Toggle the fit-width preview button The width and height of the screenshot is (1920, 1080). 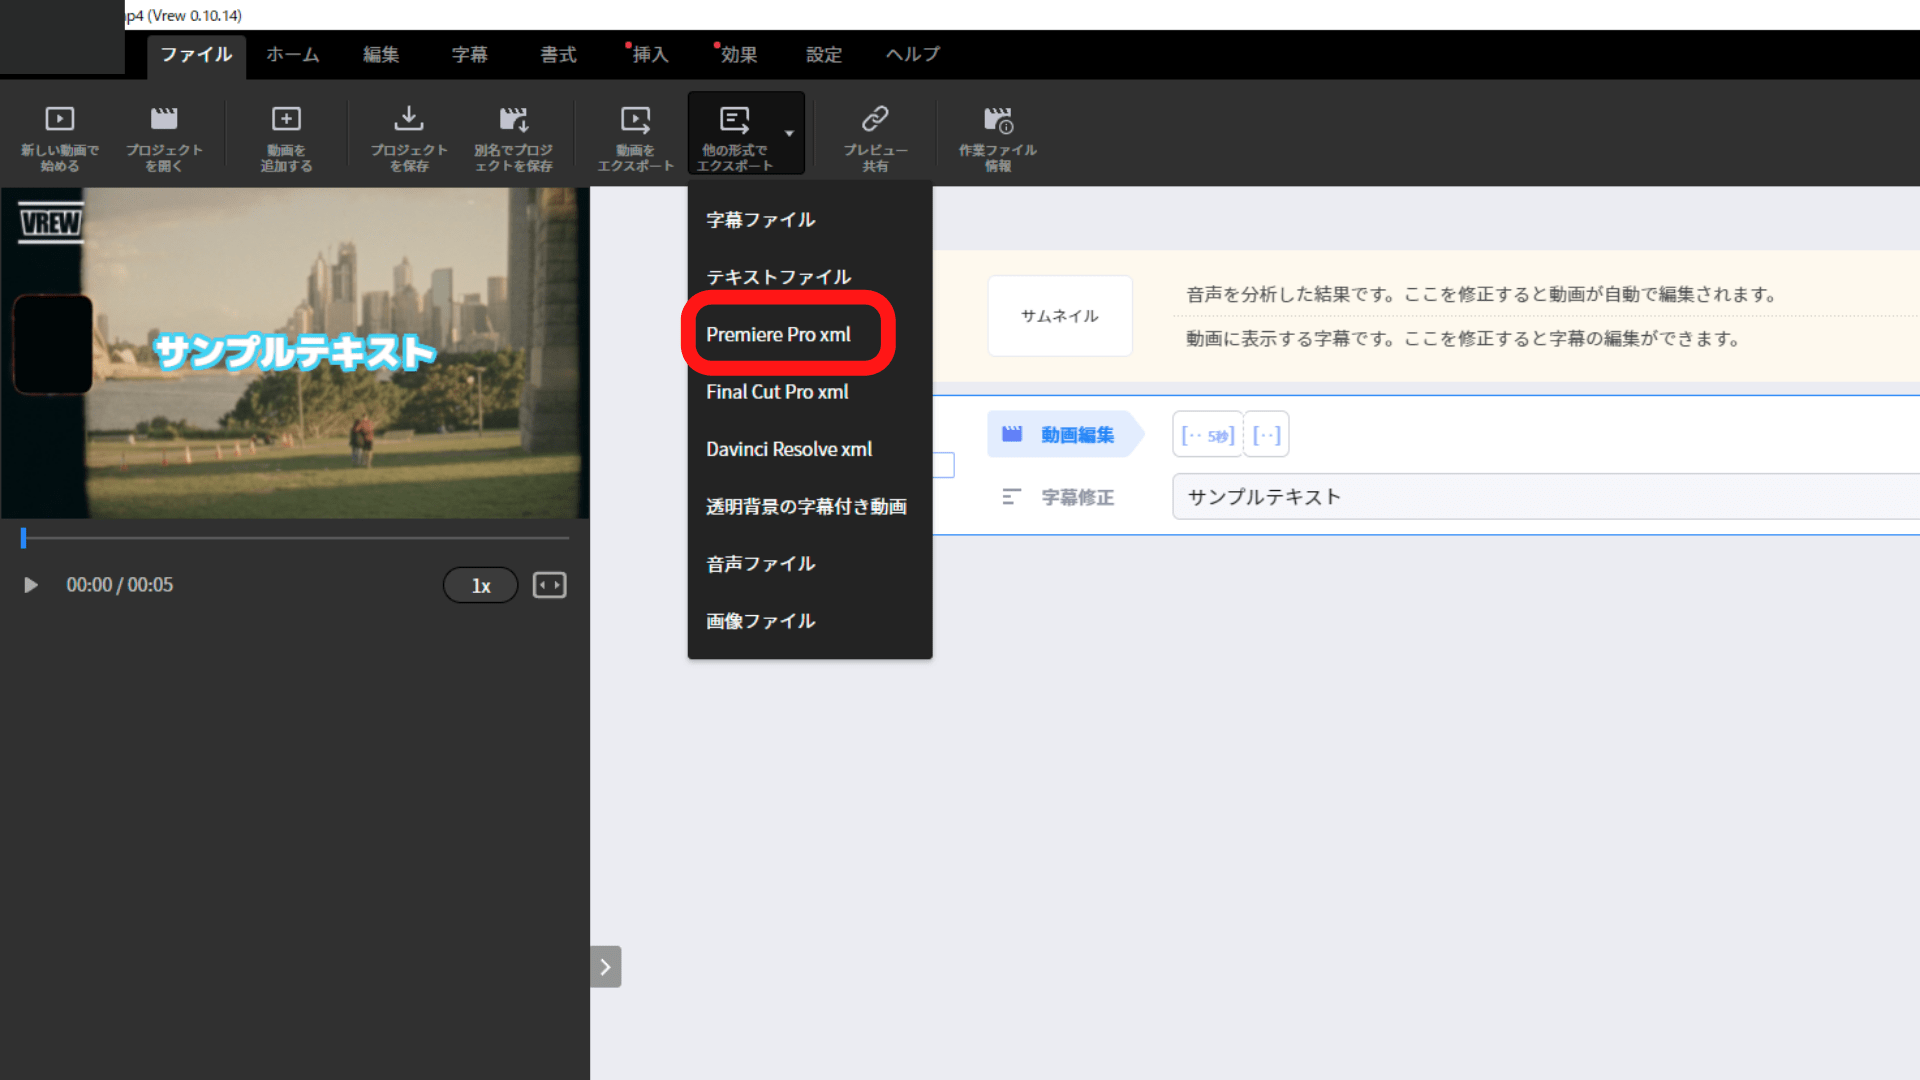[x=549, y=585]
